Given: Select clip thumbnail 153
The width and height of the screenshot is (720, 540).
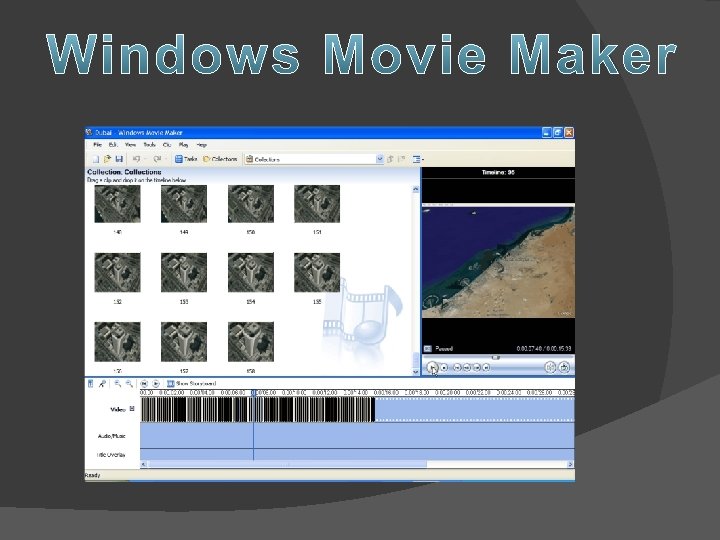Looking at the screenshot, I should (184, 272).
